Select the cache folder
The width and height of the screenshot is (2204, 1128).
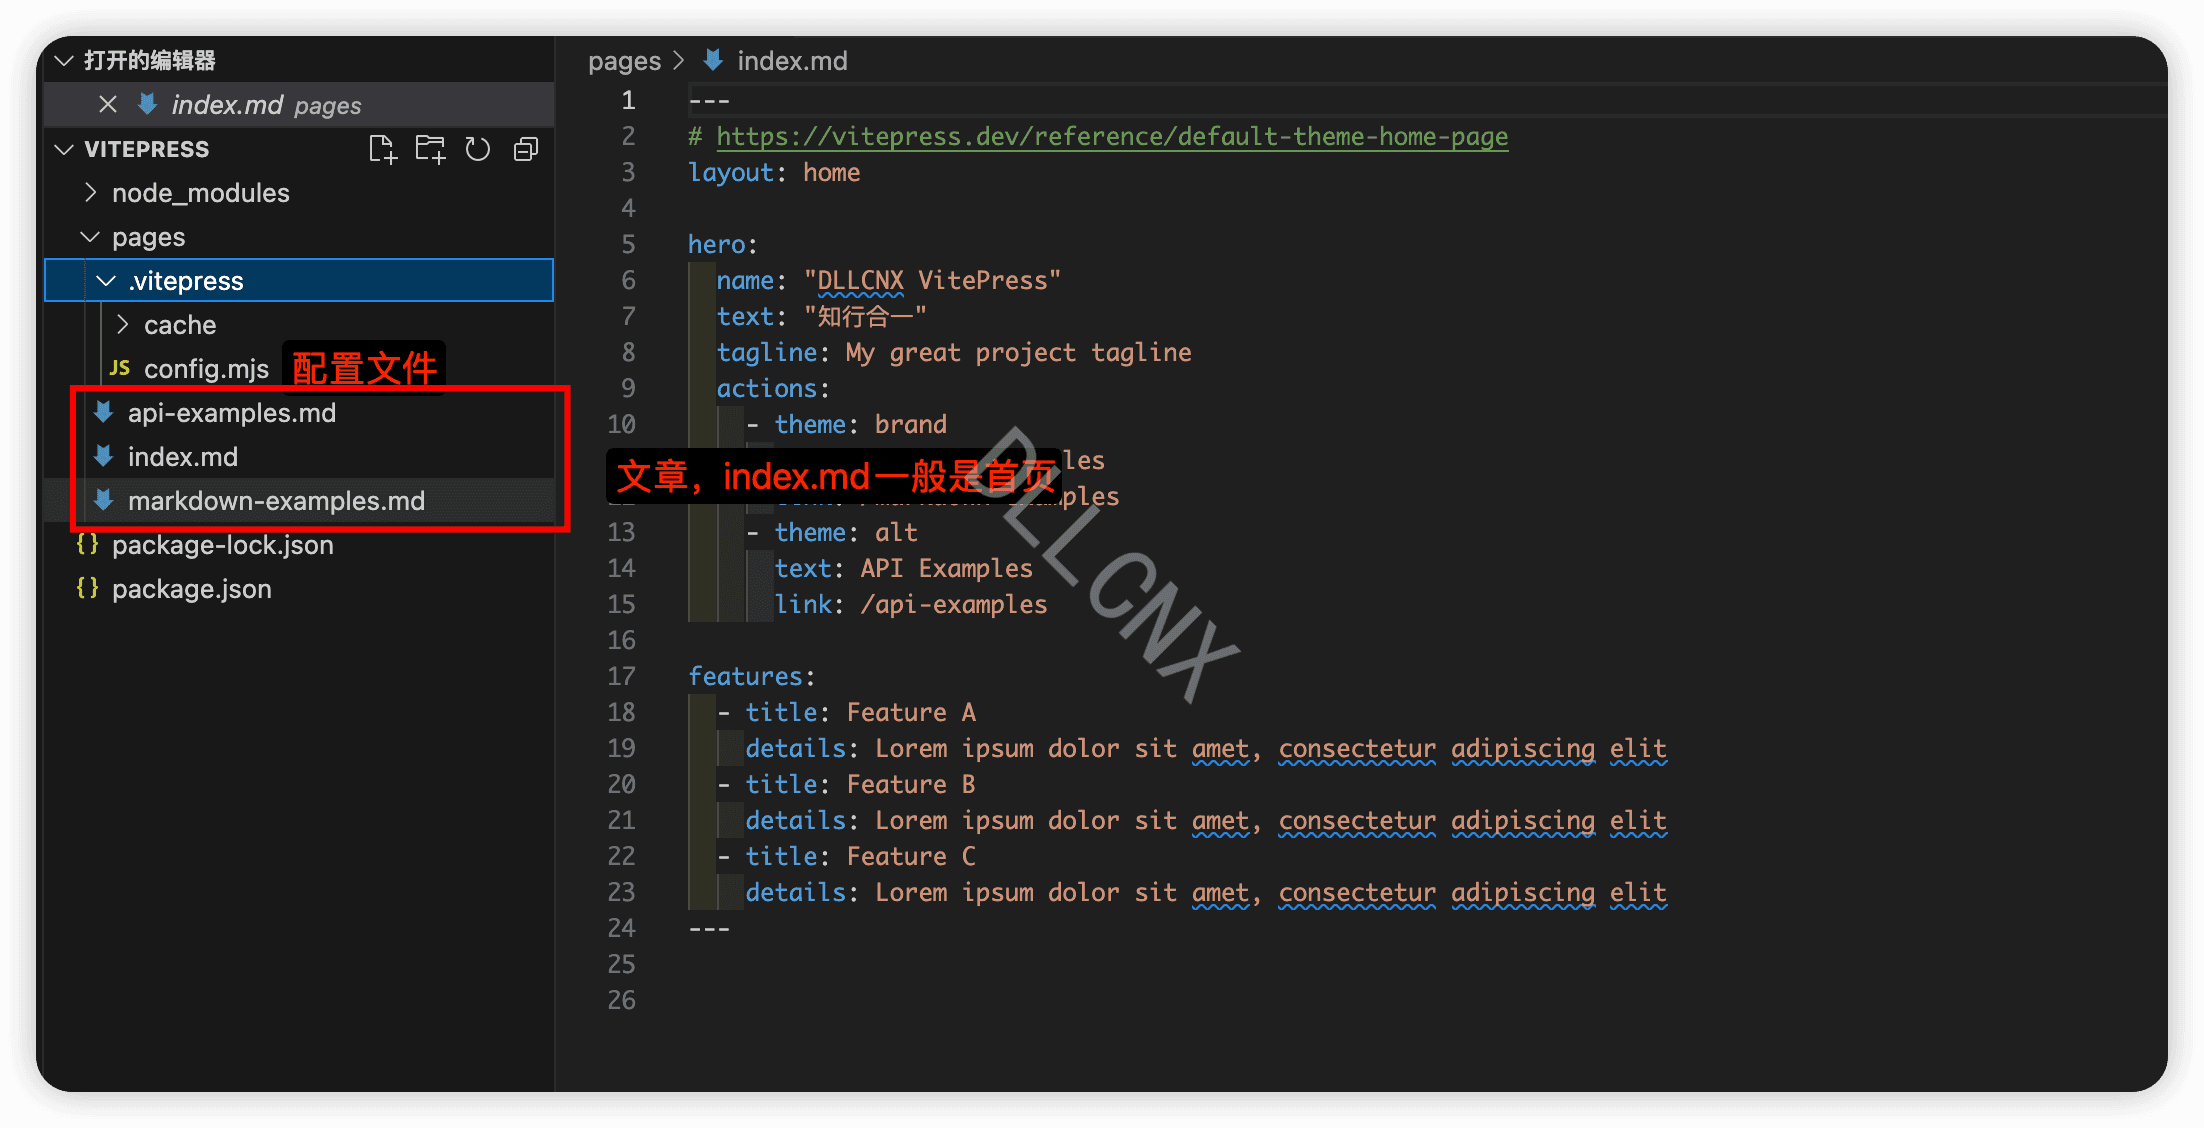click(x=180, y=325)
